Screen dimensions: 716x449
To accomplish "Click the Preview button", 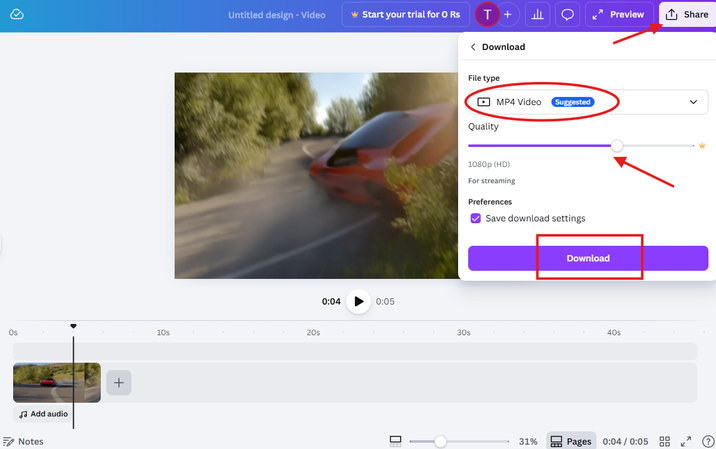I will point(619,15).
